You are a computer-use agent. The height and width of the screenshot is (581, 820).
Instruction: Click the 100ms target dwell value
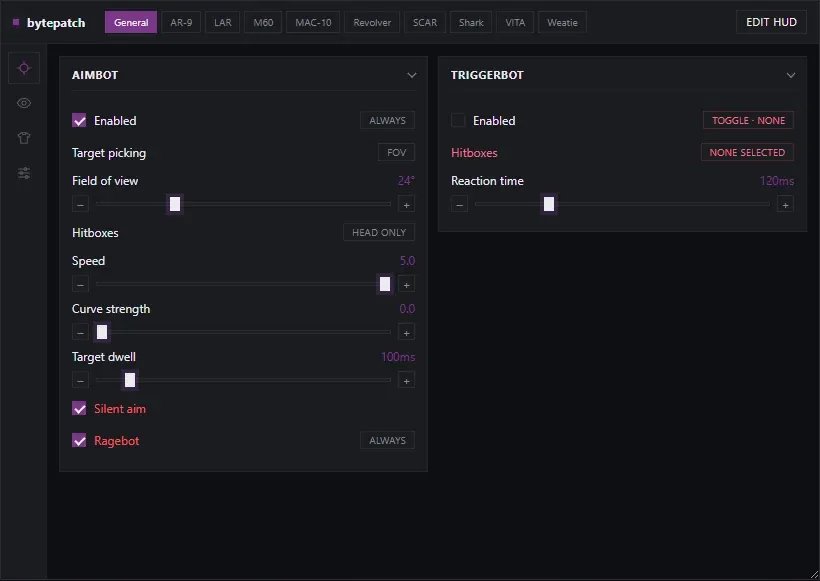(398, 357)
